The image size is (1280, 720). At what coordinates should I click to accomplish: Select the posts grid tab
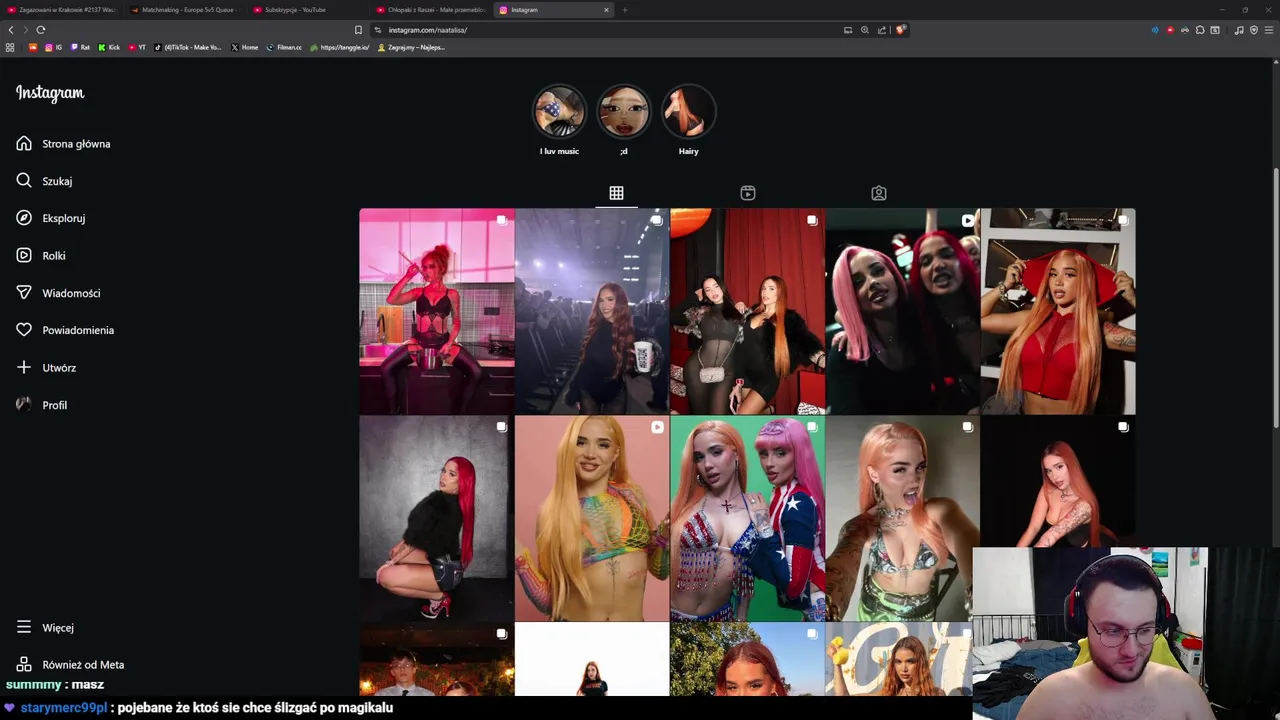[x=616, y=193]
